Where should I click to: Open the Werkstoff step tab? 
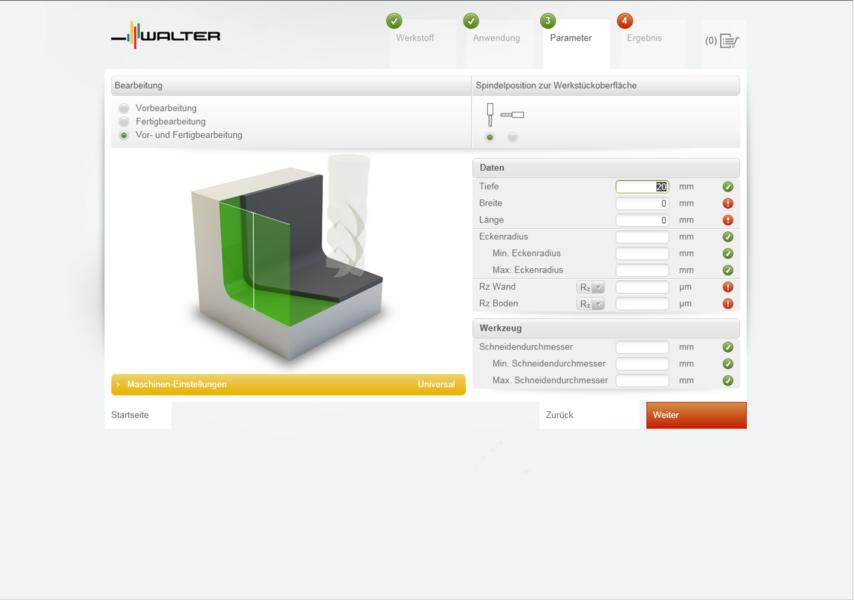pyautogui.click(x=414, y=38)
